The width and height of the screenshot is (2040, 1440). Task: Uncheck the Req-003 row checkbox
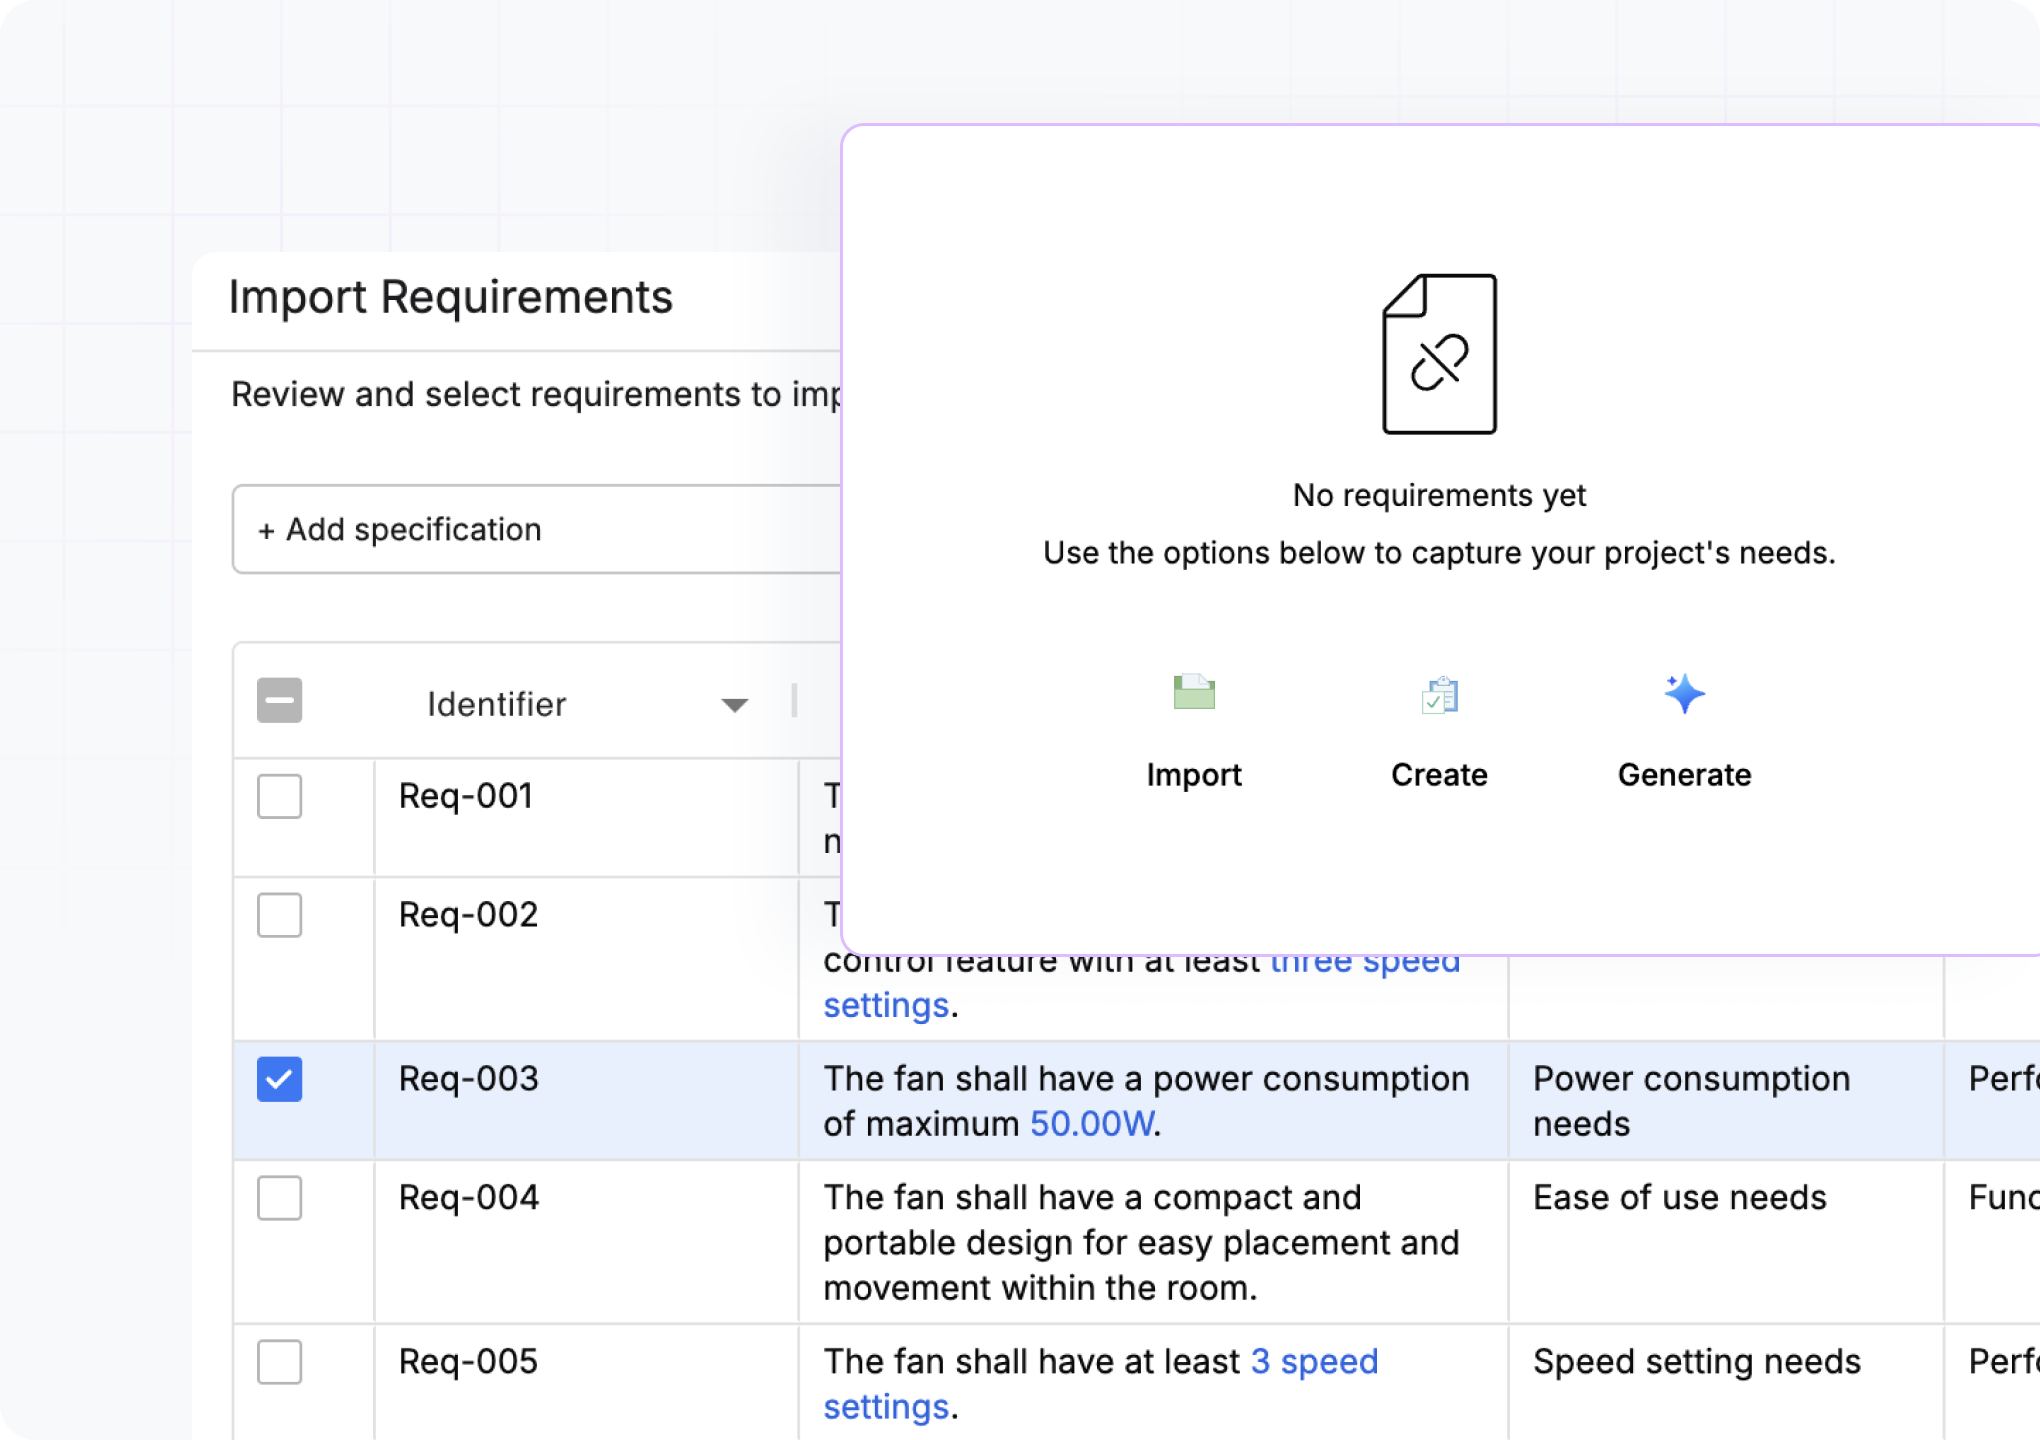(x=279, y=1079)
